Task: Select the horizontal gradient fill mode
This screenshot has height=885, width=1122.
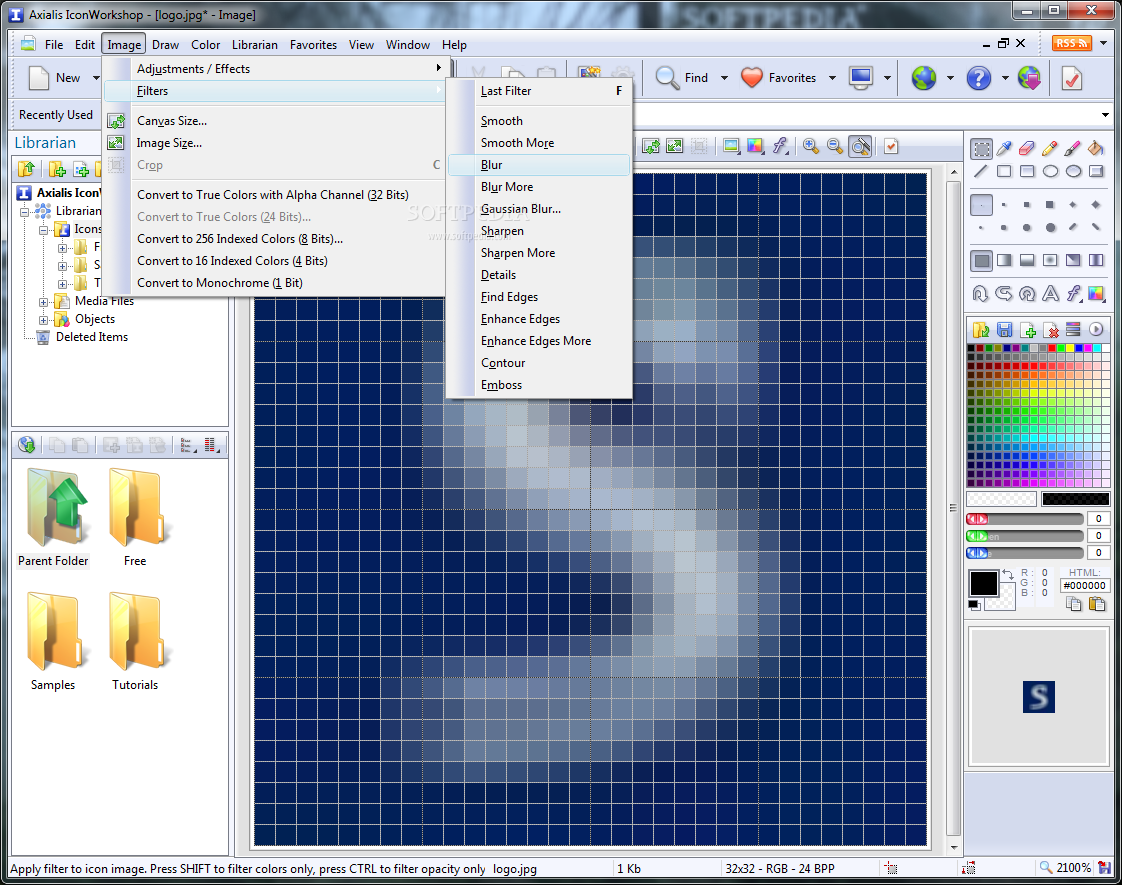Action: click(1004, 260)
